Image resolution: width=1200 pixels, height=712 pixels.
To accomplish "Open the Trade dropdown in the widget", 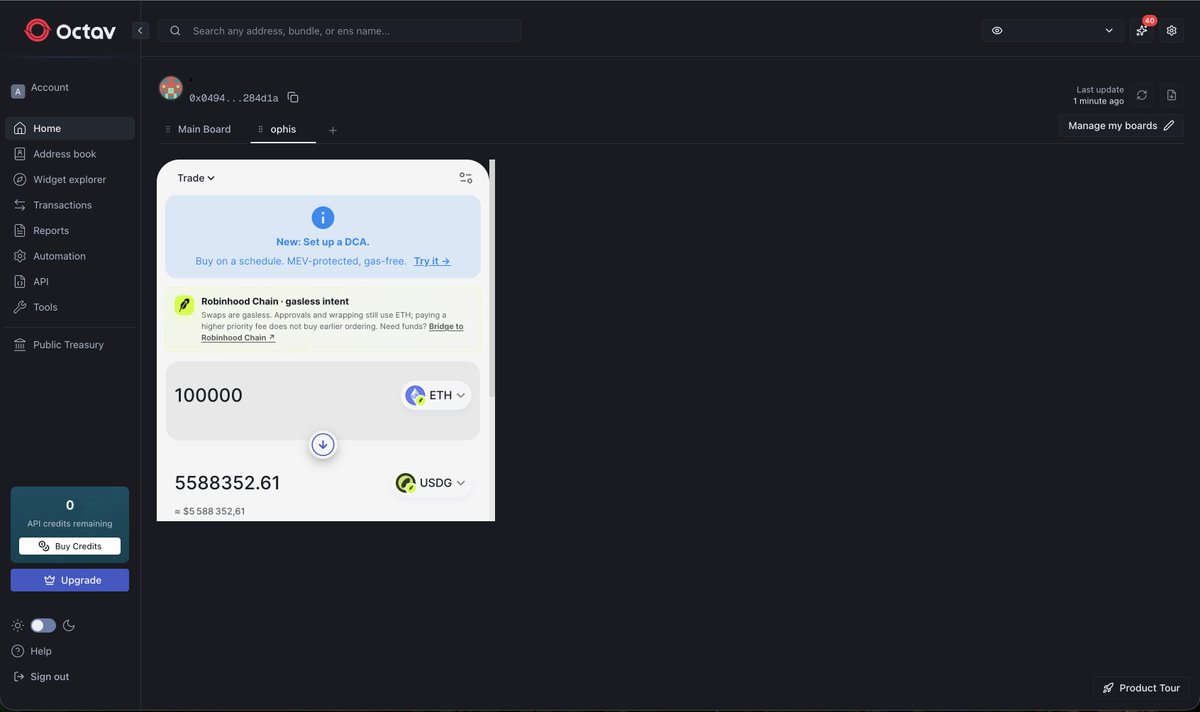I will point(196,178).
